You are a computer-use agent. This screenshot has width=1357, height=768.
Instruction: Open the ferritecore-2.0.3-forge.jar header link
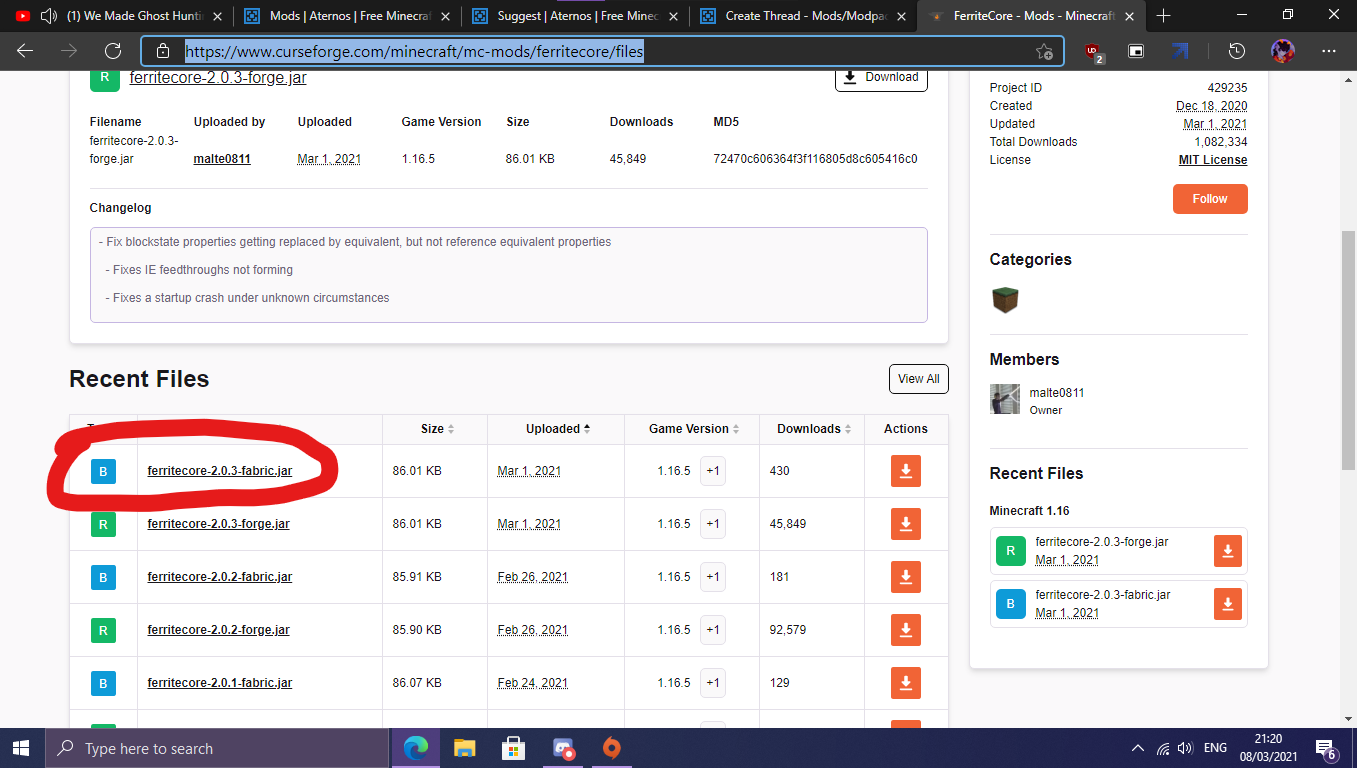pyautogui.click(x=218, y=78)
